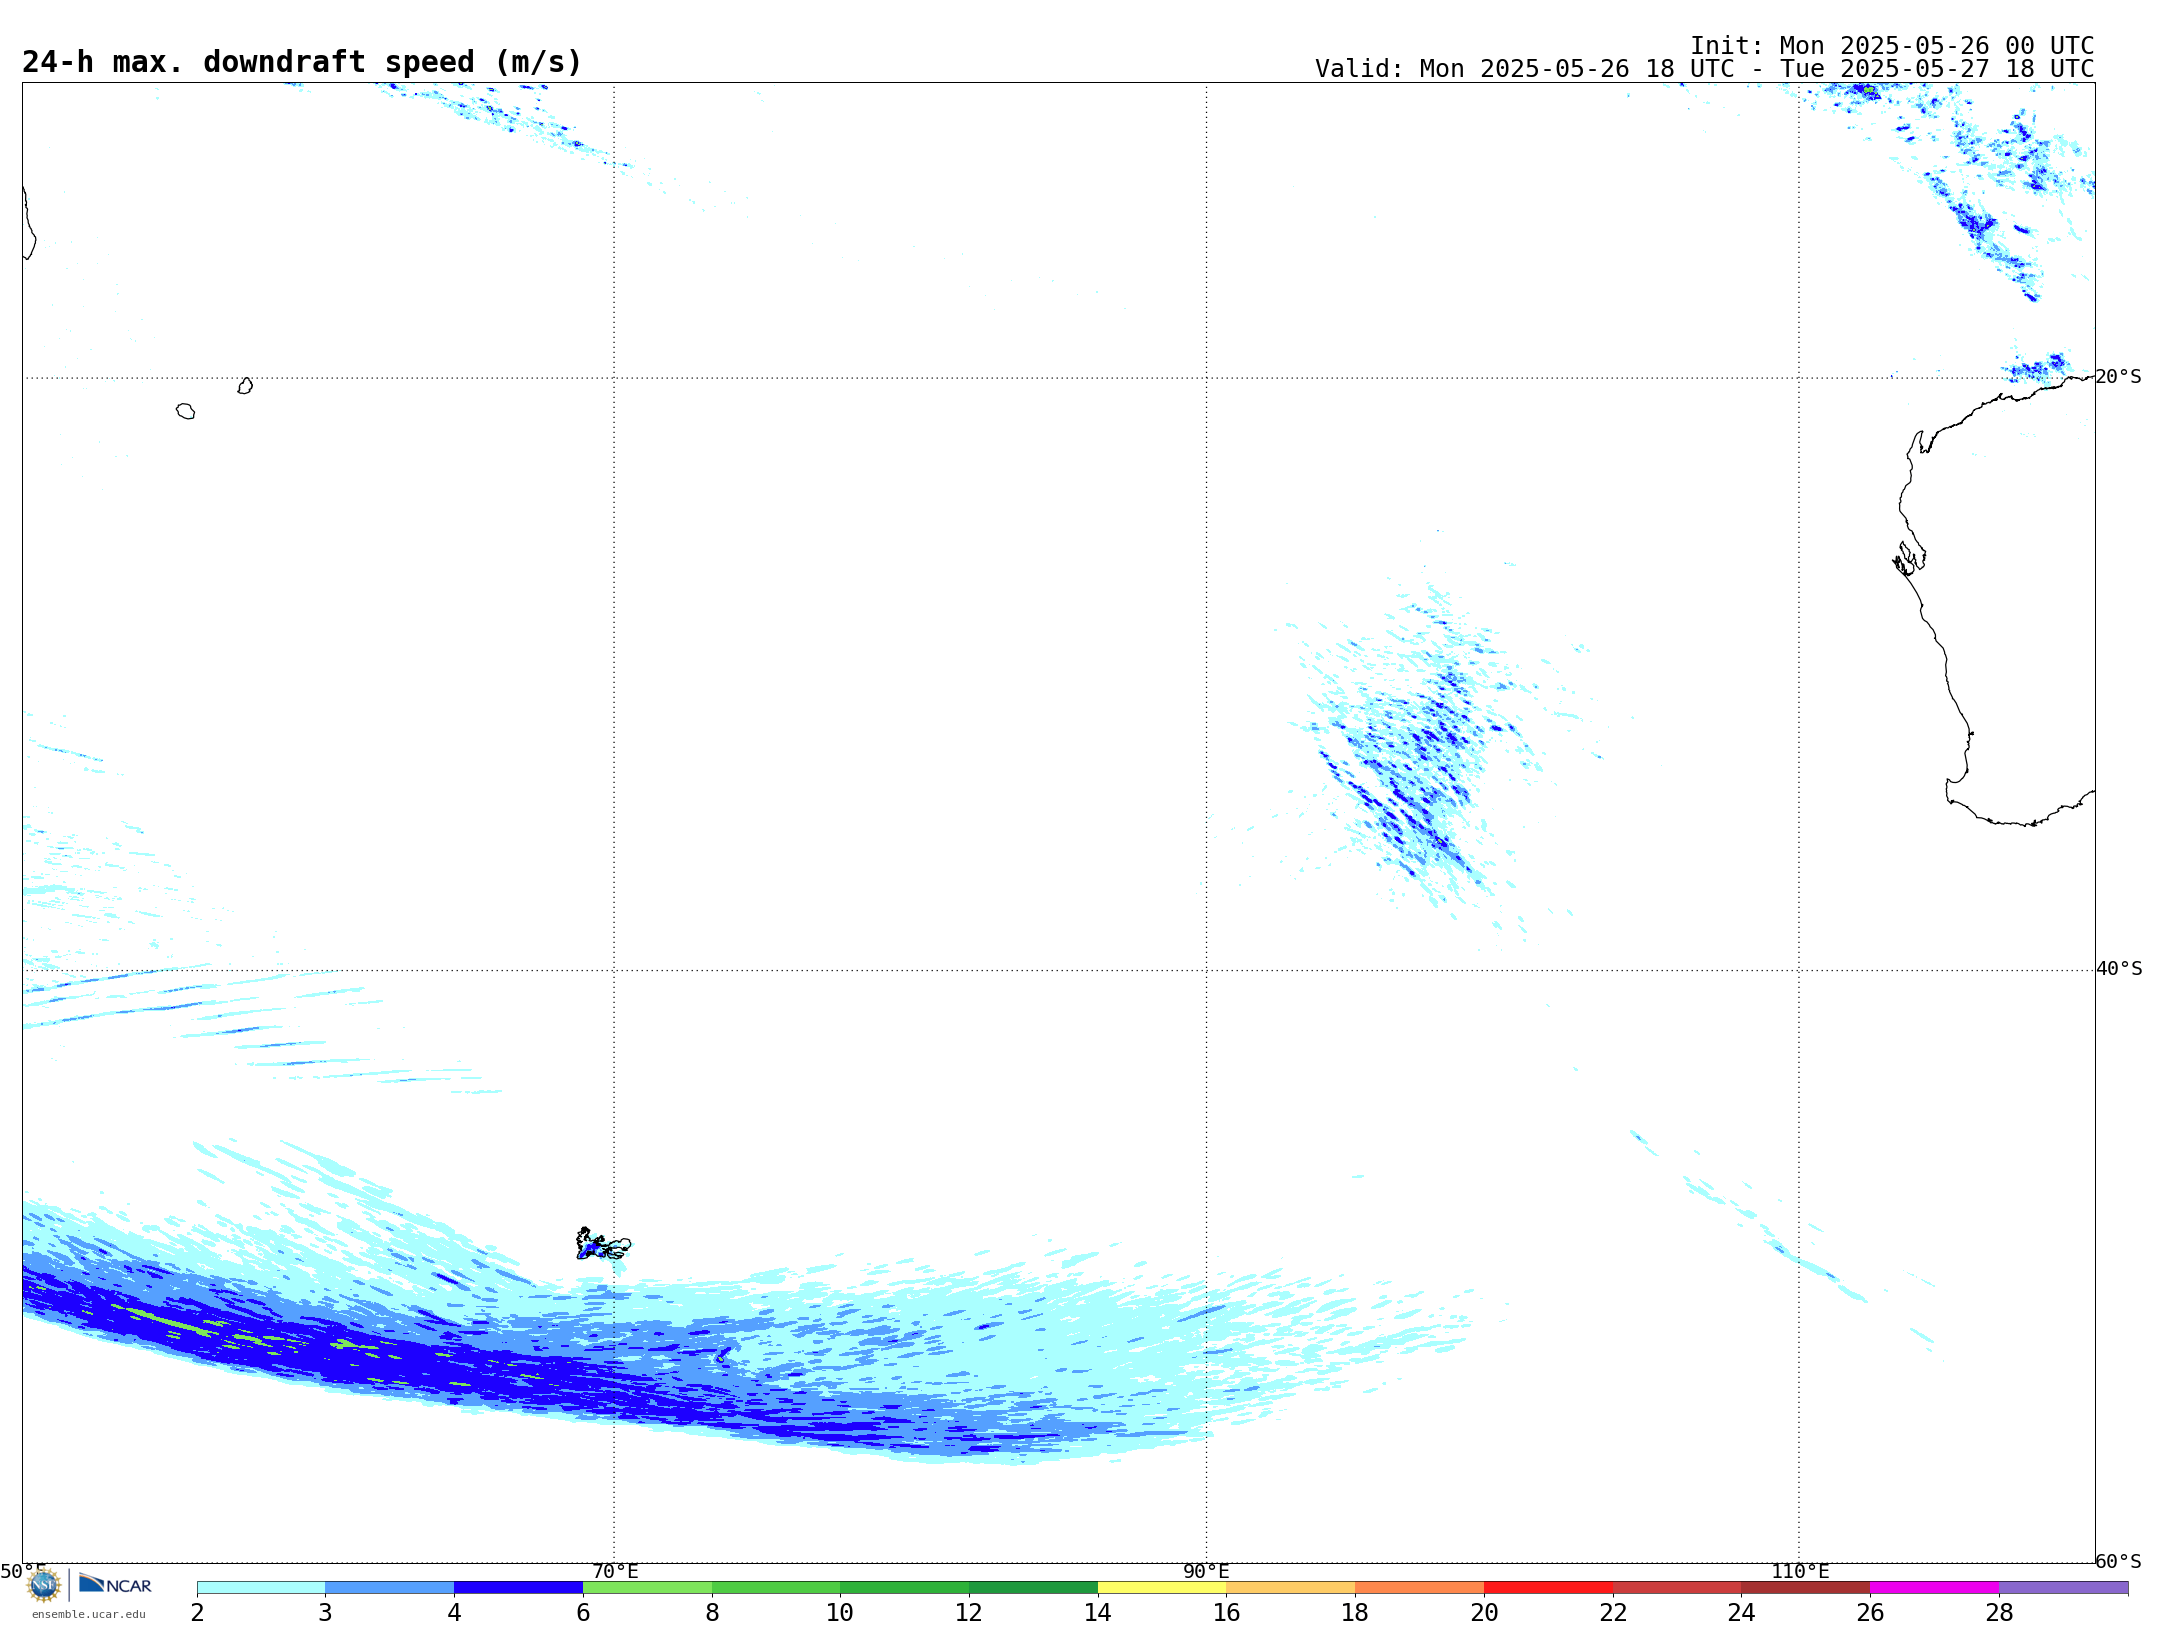Click the 'Valid:' time range line
This screenshot has height=1626, width=2160.
[1705, 69]
